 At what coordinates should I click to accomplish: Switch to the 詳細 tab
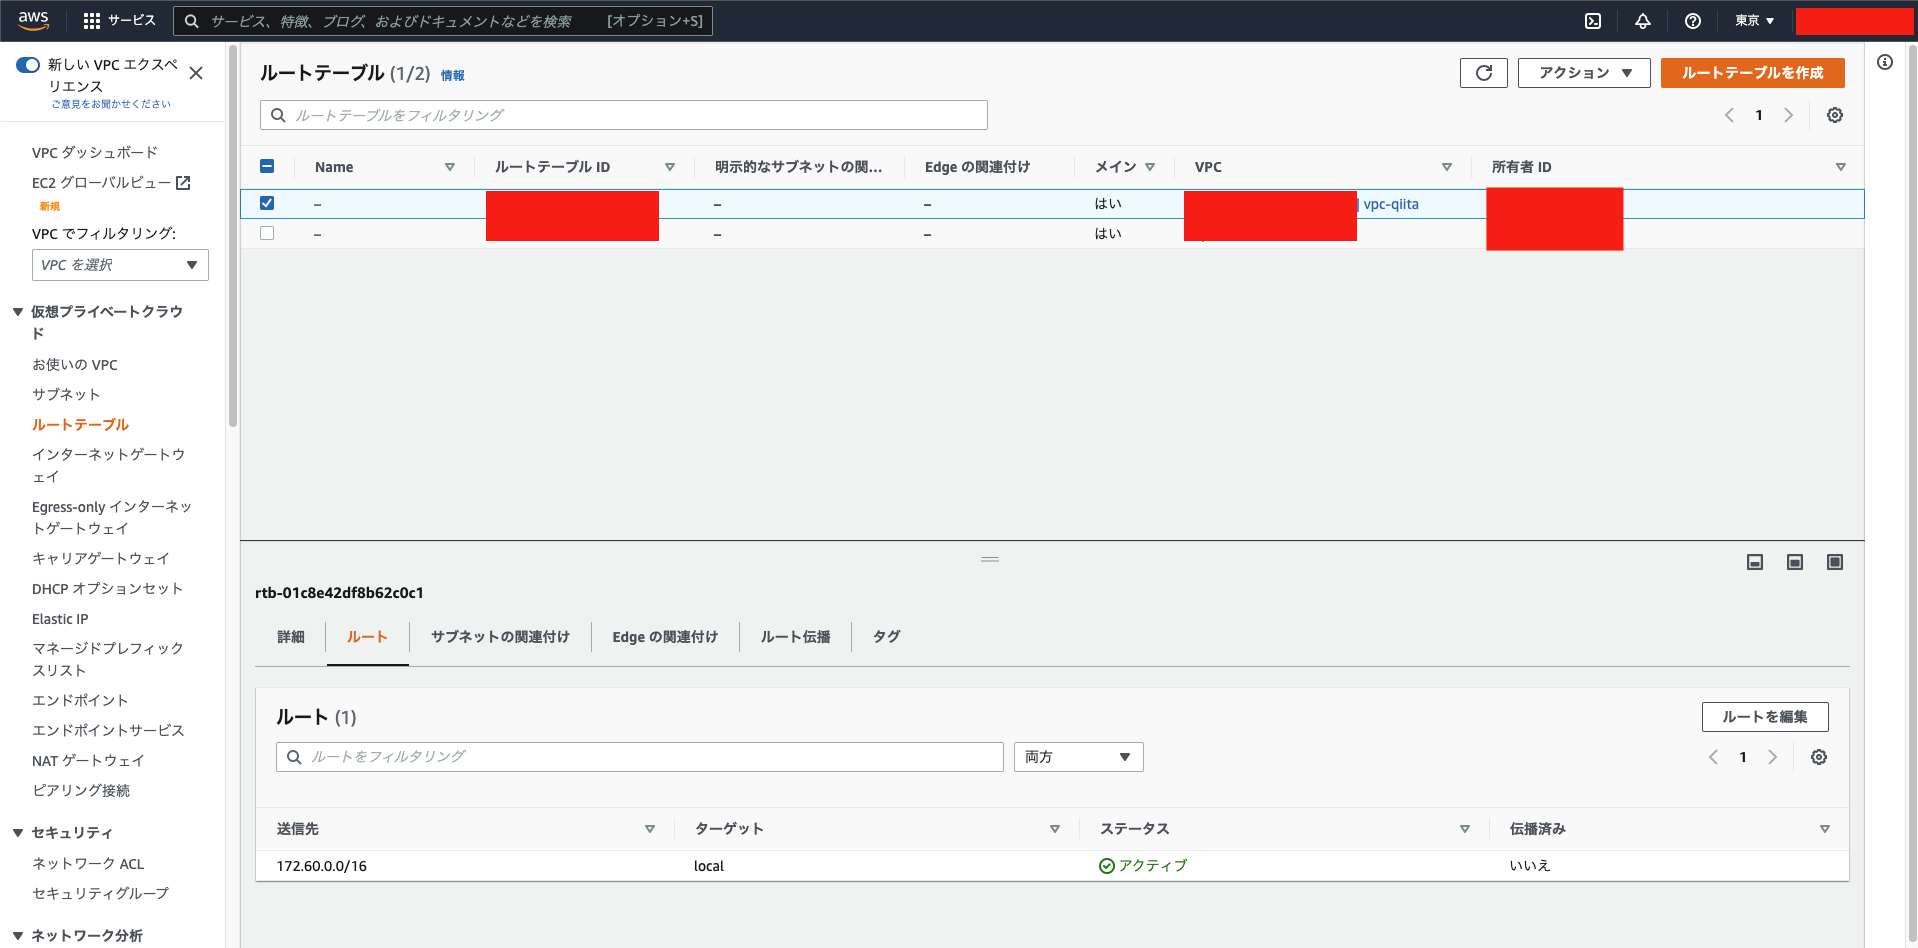291,637
